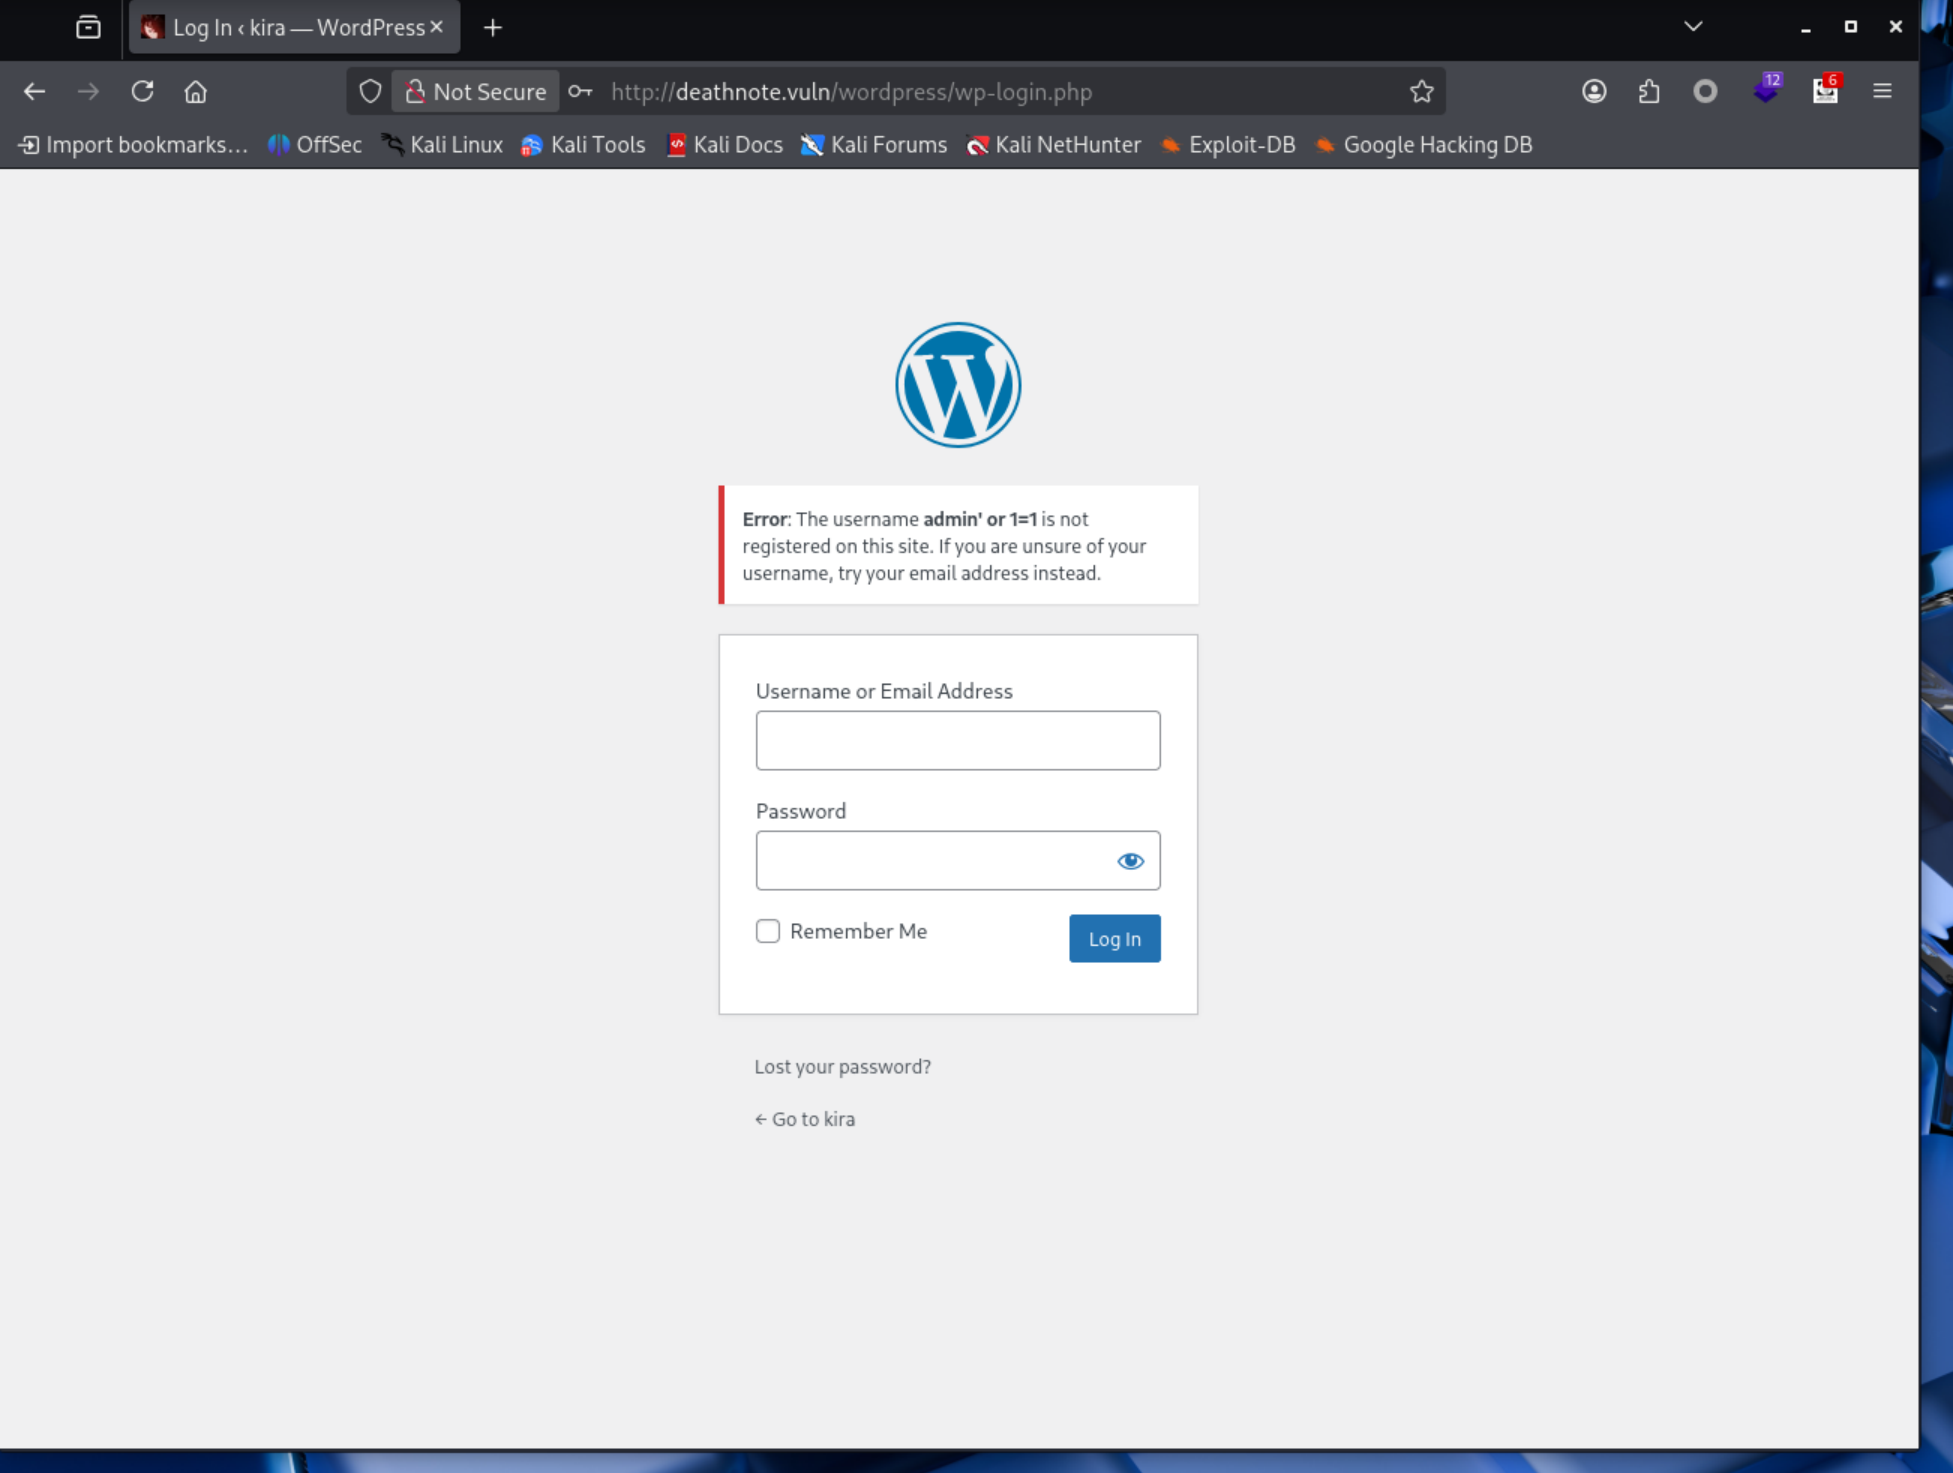This screenshot has height=1473, width=1953.
Task: Toggle the Remember Me checkbox
Action: tap(767, 931)
